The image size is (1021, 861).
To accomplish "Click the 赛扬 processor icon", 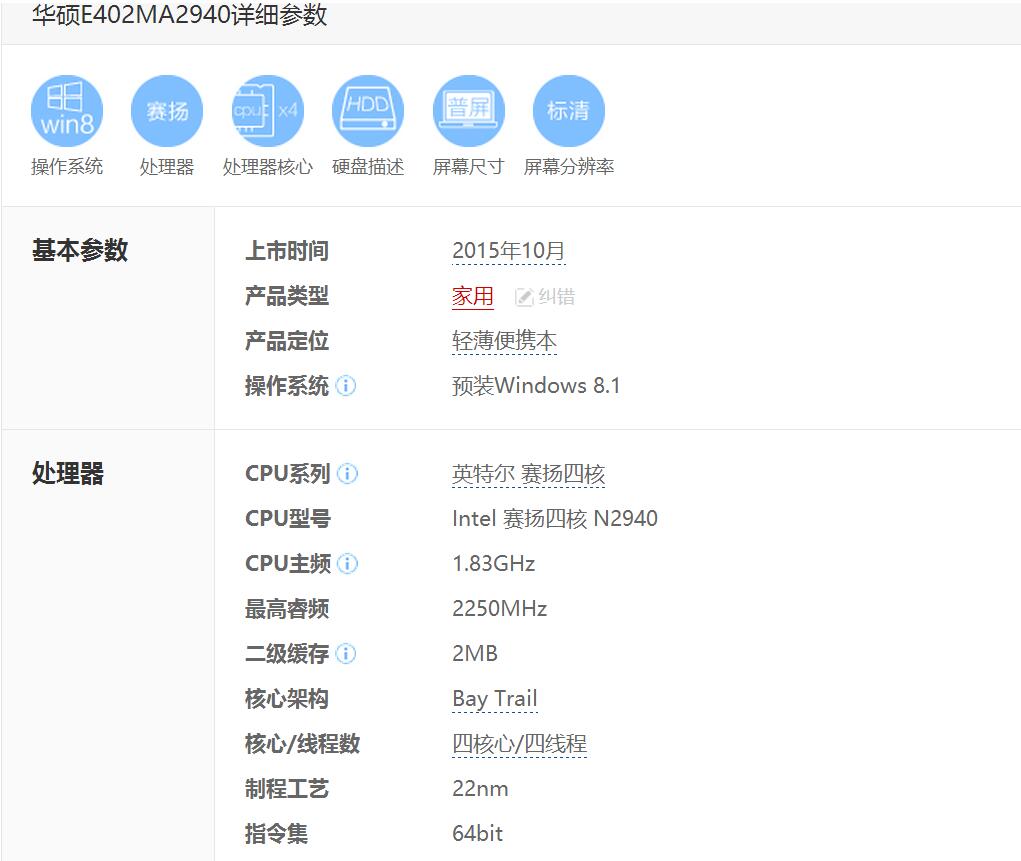I will coord(167,111).
